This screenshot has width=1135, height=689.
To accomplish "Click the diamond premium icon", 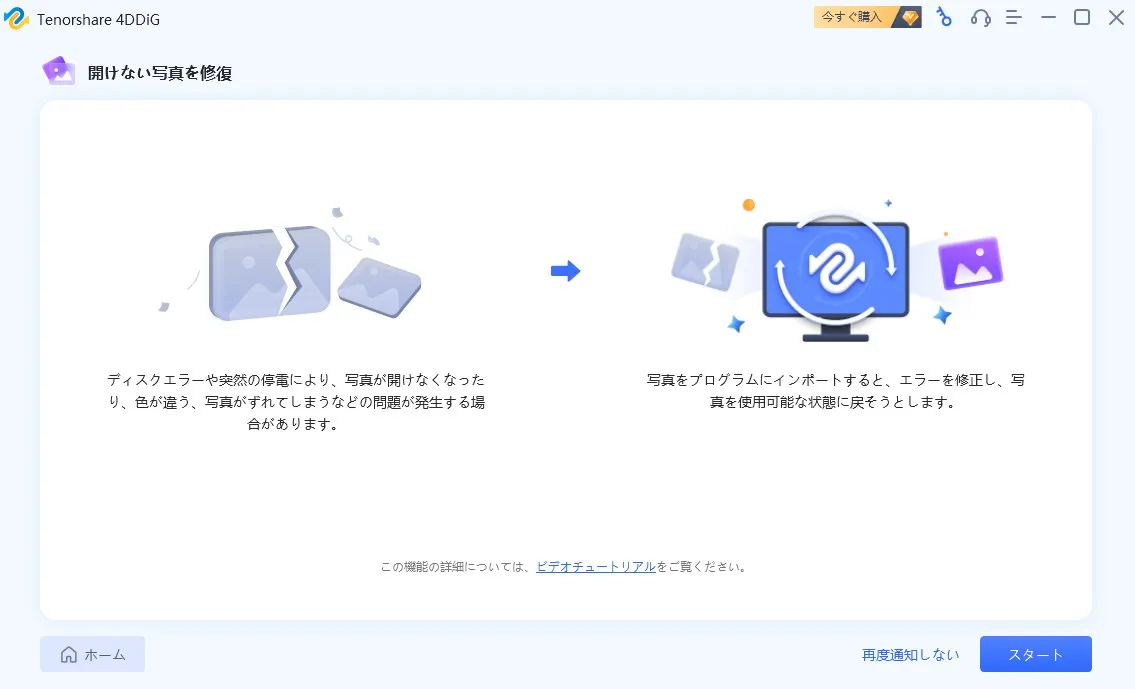I will point(909,17).
